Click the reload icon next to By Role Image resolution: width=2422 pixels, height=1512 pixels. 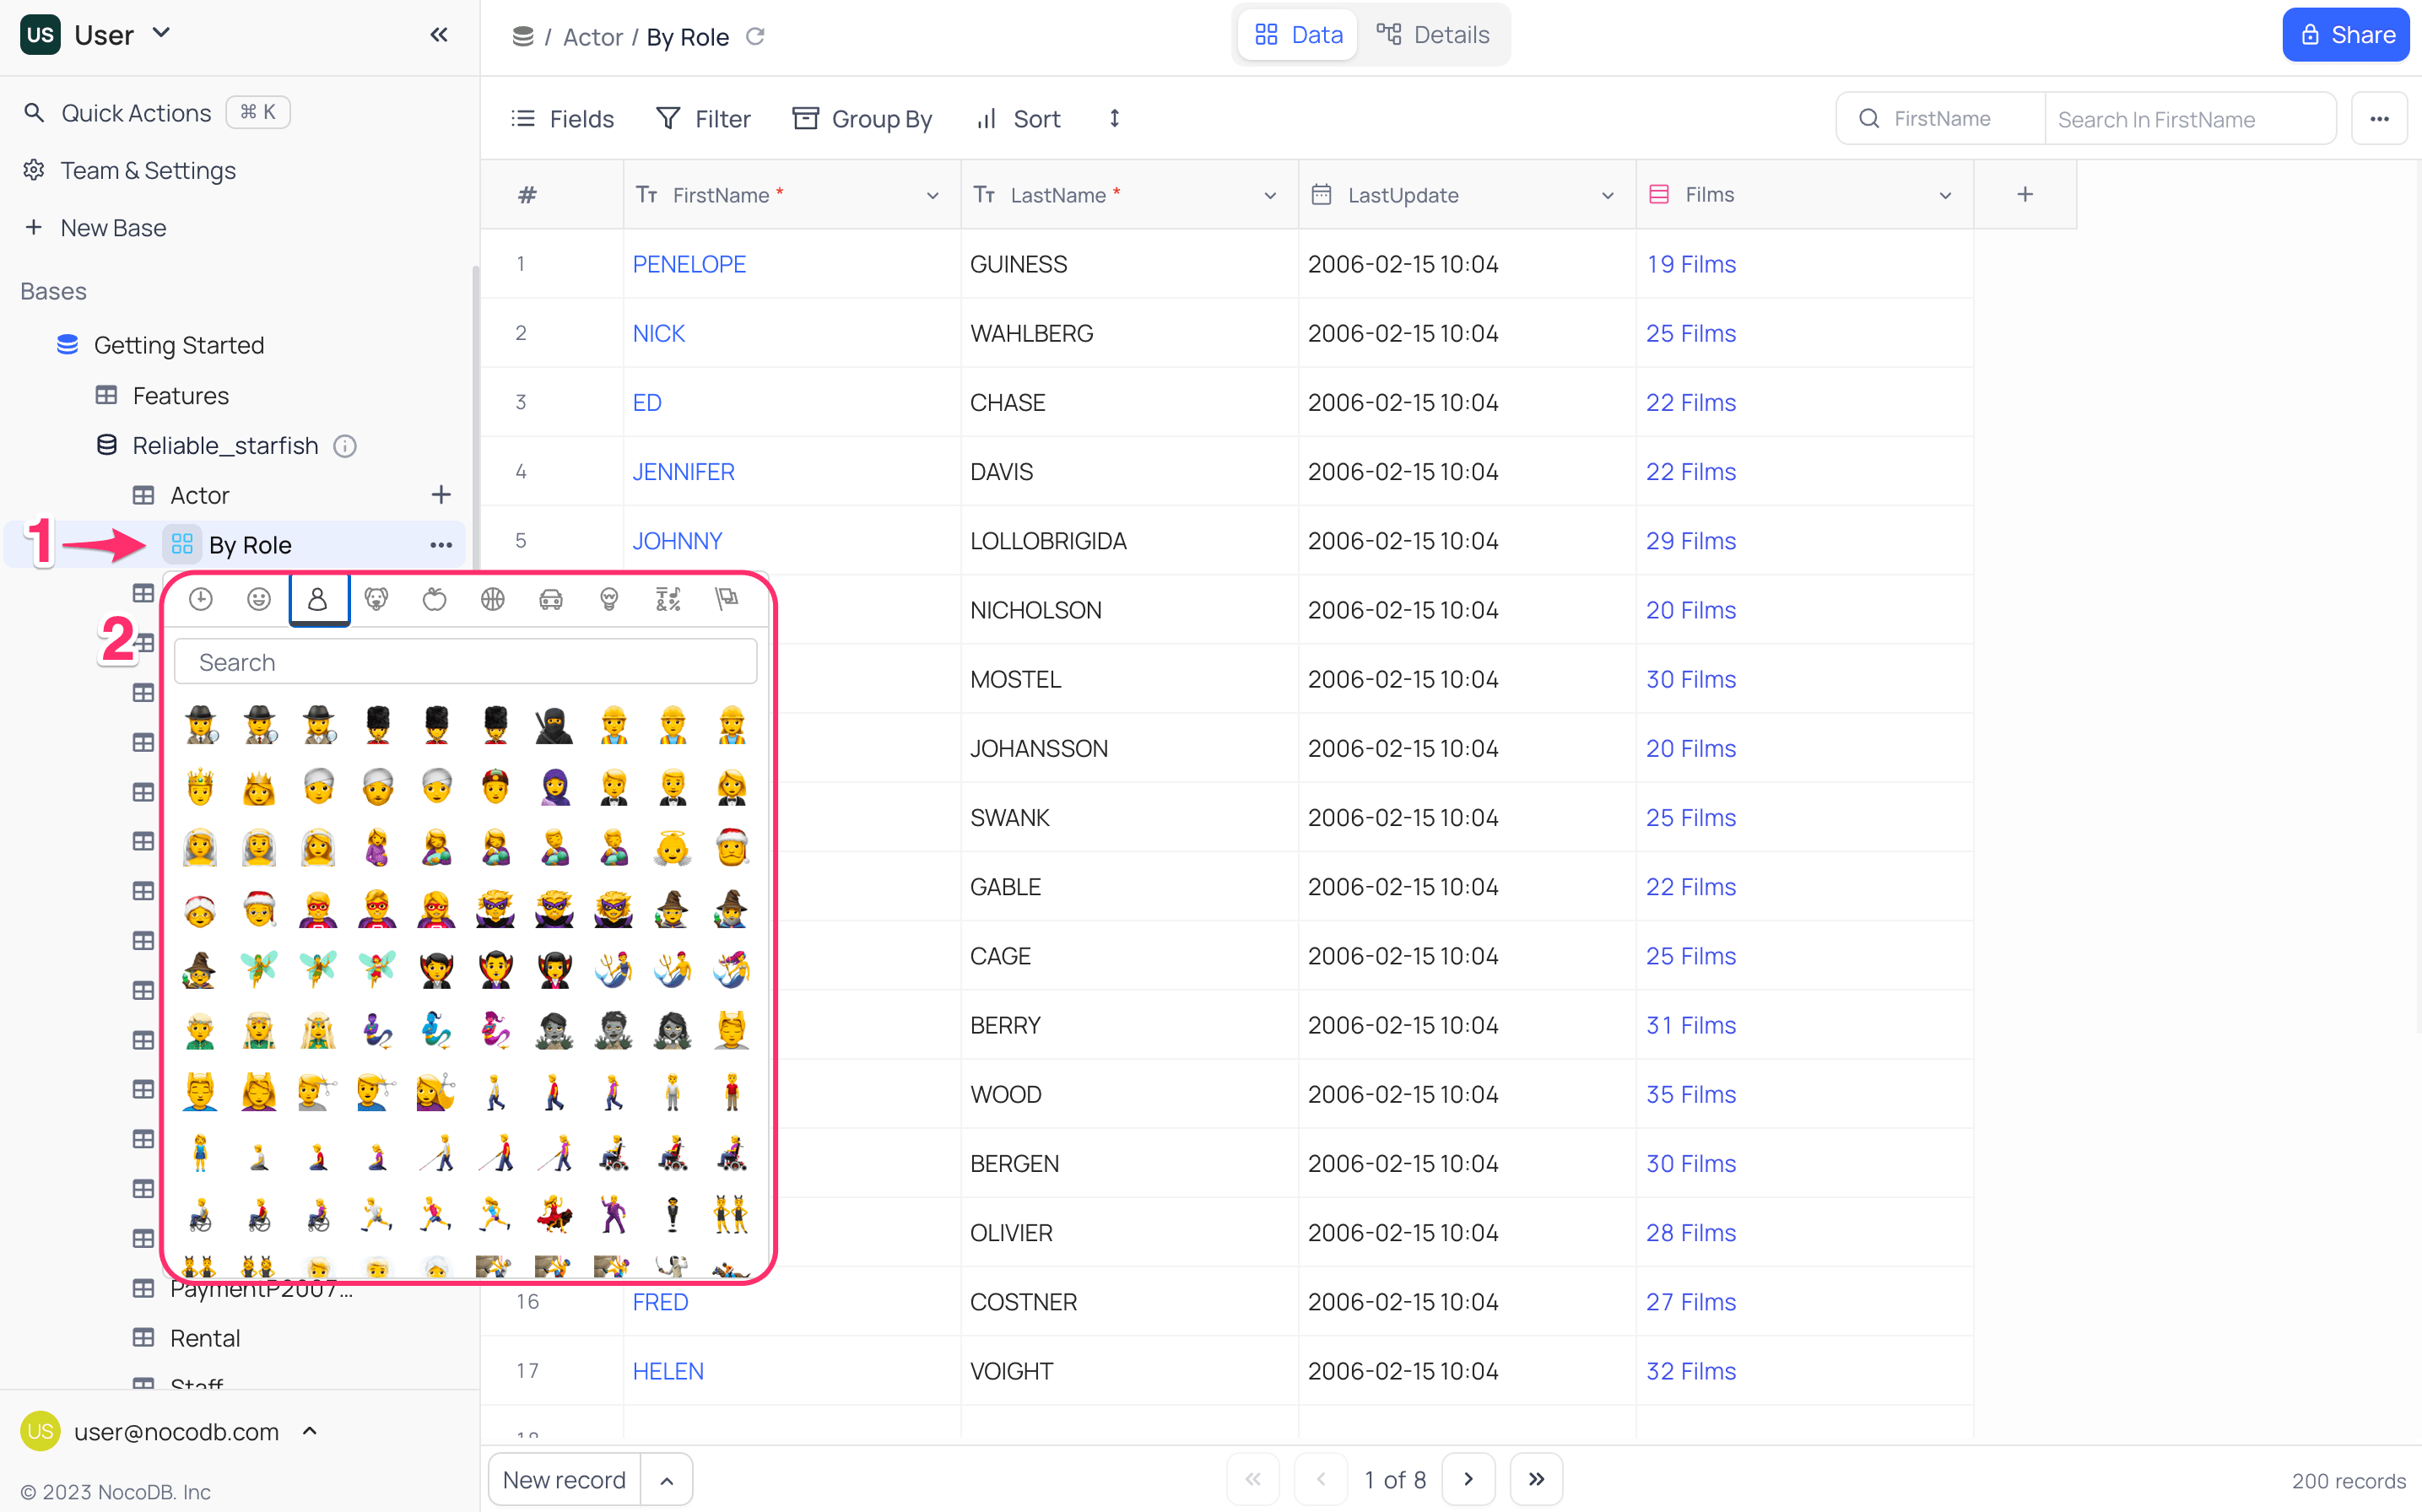point(756,37)
